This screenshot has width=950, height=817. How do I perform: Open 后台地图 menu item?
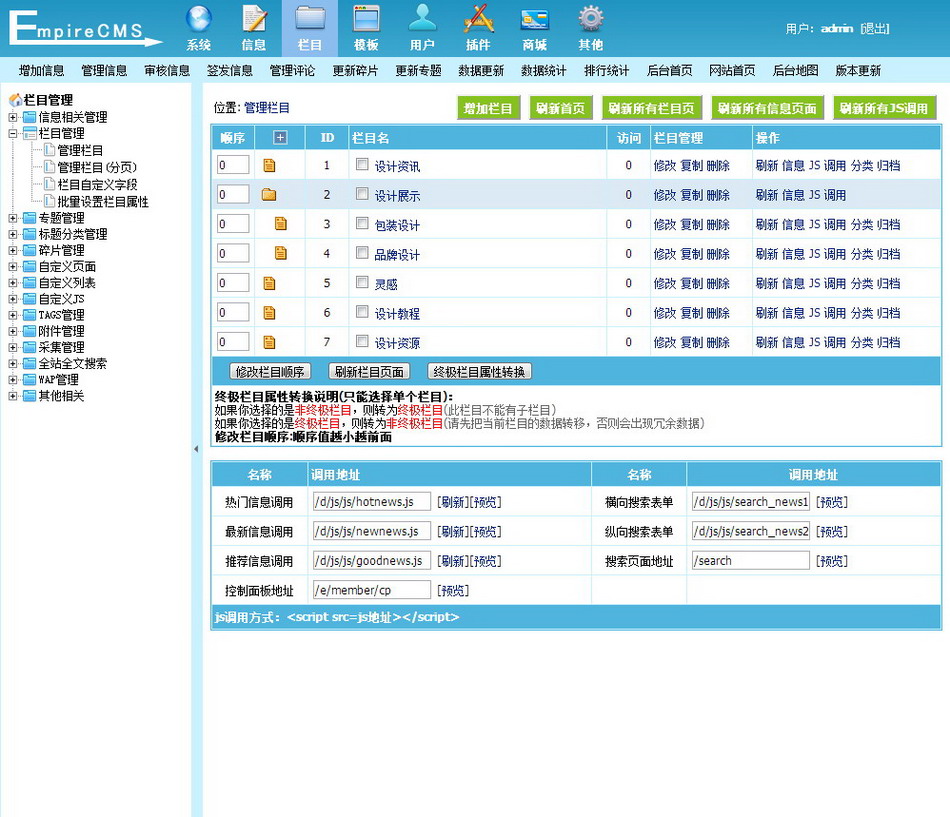(796, 70)
